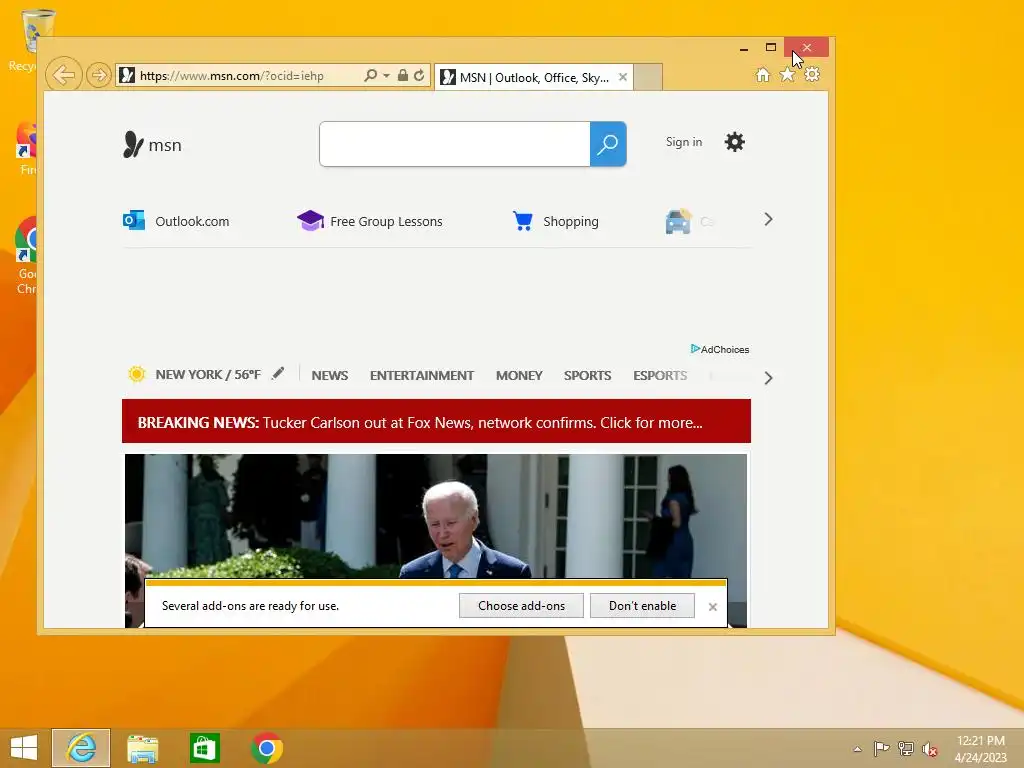Open Favorites with the star icon

click(x=788, y=75)
